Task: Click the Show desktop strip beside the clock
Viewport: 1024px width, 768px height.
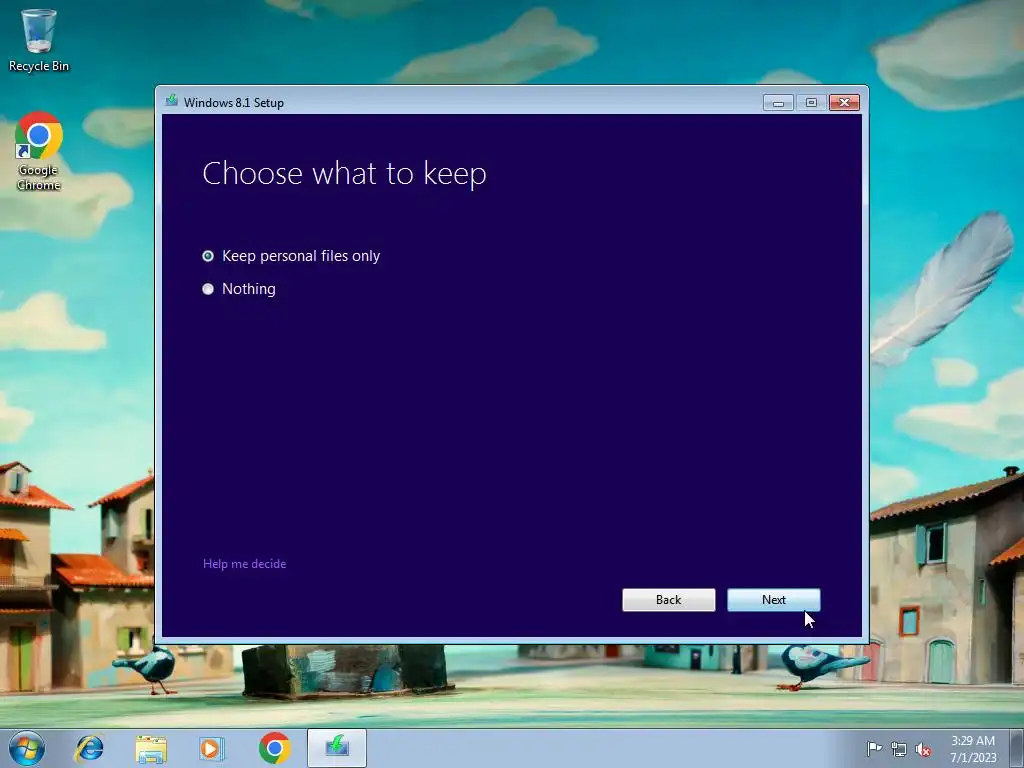Action: coord(1016,748)
